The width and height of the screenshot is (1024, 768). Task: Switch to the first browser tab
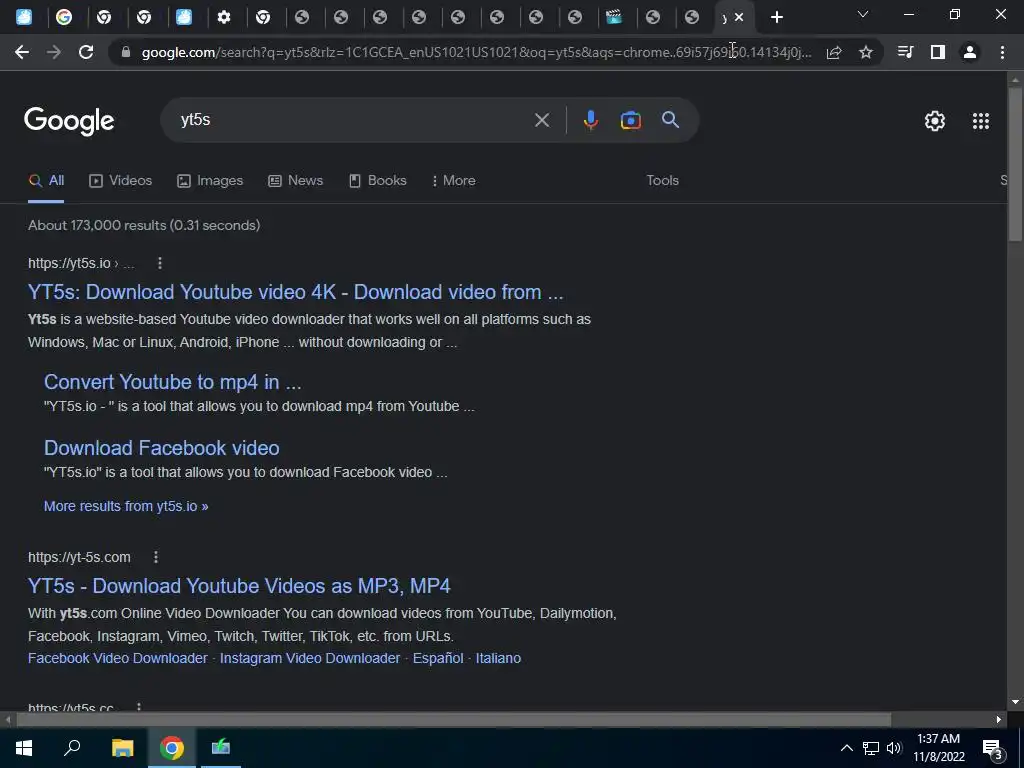pos(24,18)
